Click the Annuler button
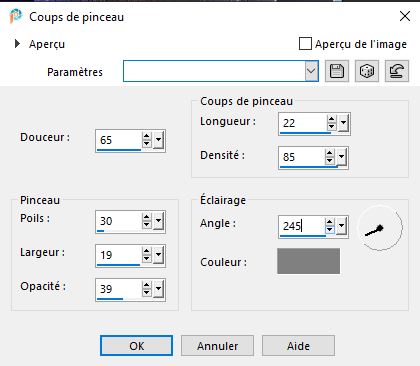 click(217, 346)
